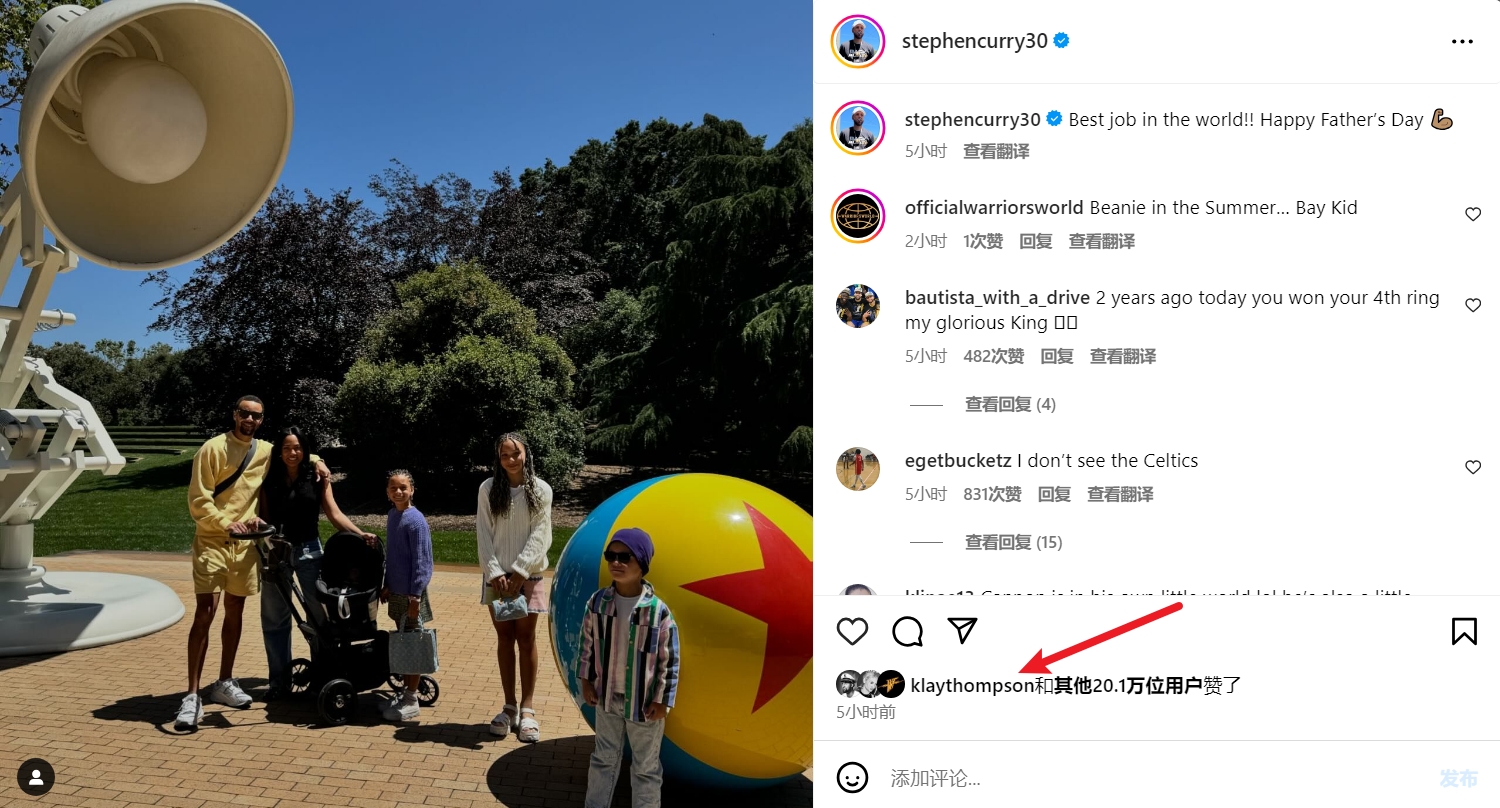
Task: View likes on bautista_with_a_drive comment
Action: [994, 356]
